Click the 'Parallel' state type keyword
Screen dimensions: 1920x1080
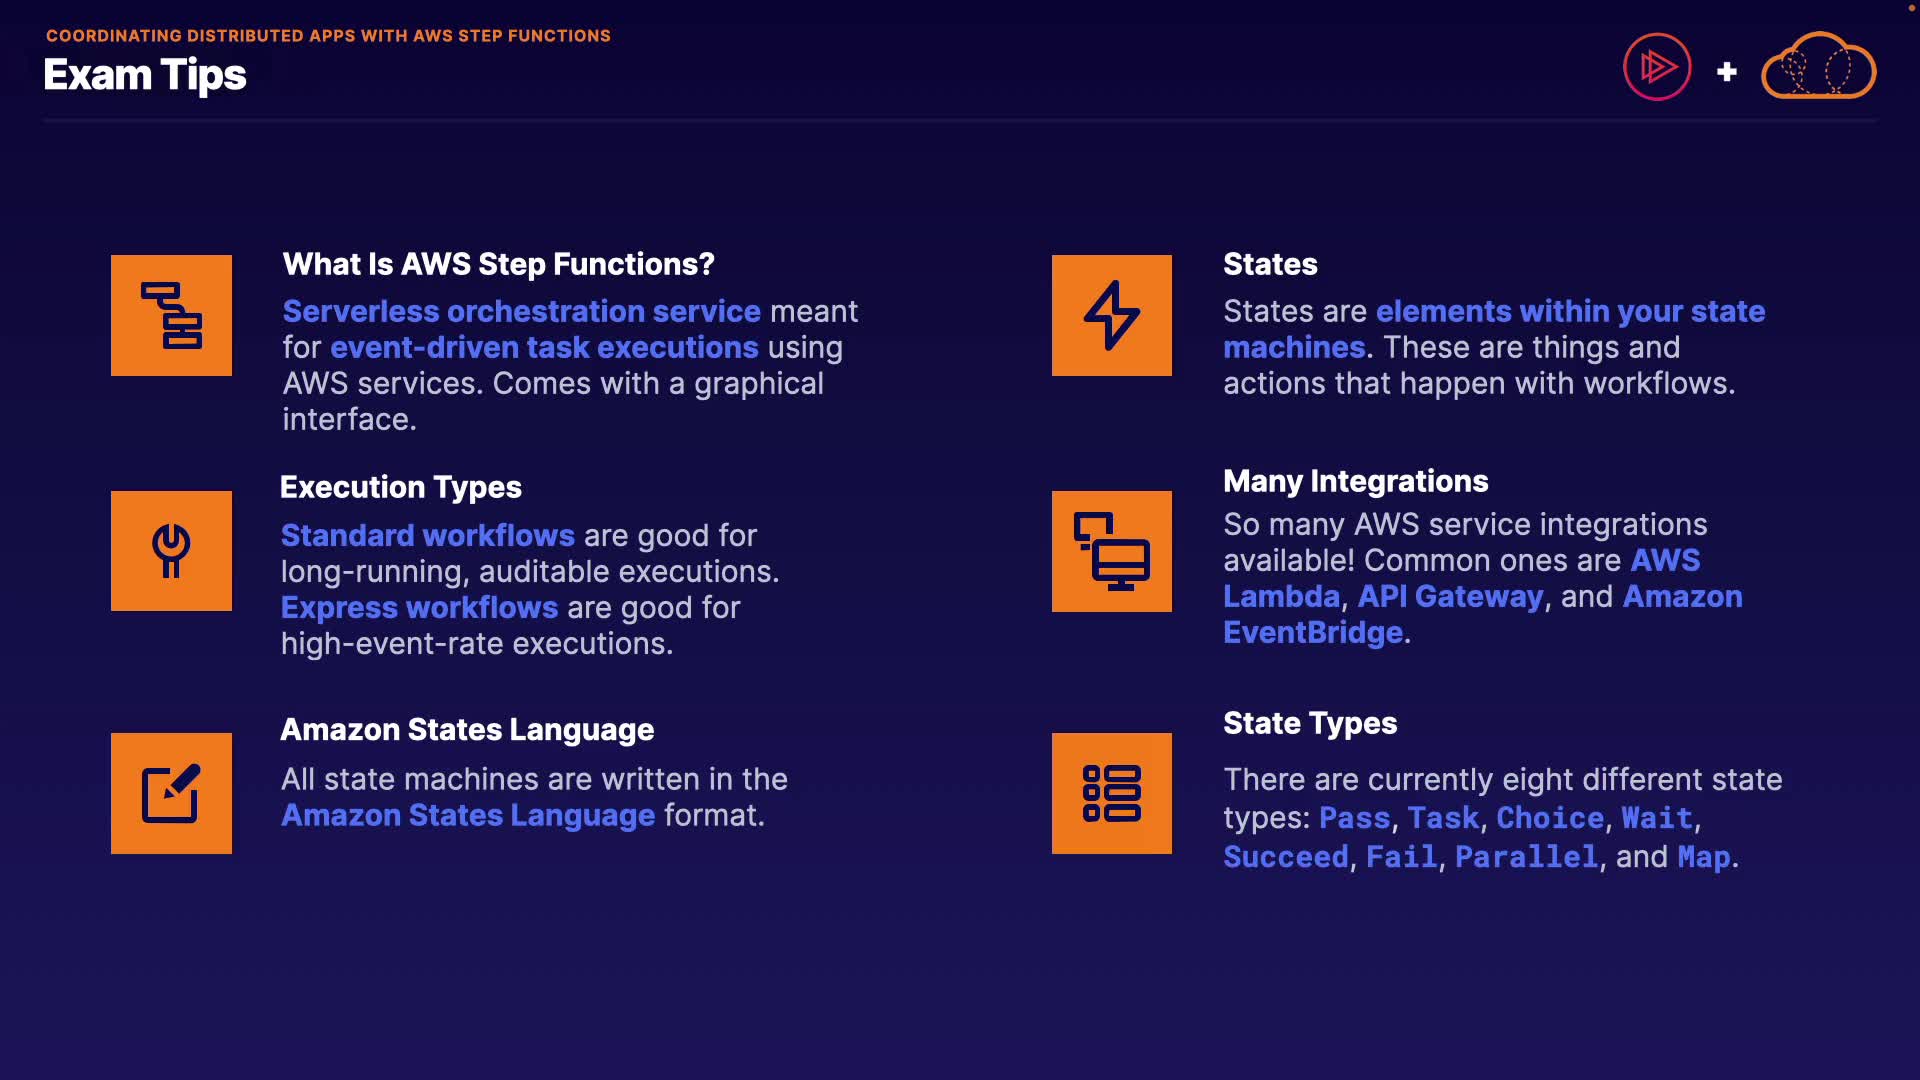[1526, 857]
